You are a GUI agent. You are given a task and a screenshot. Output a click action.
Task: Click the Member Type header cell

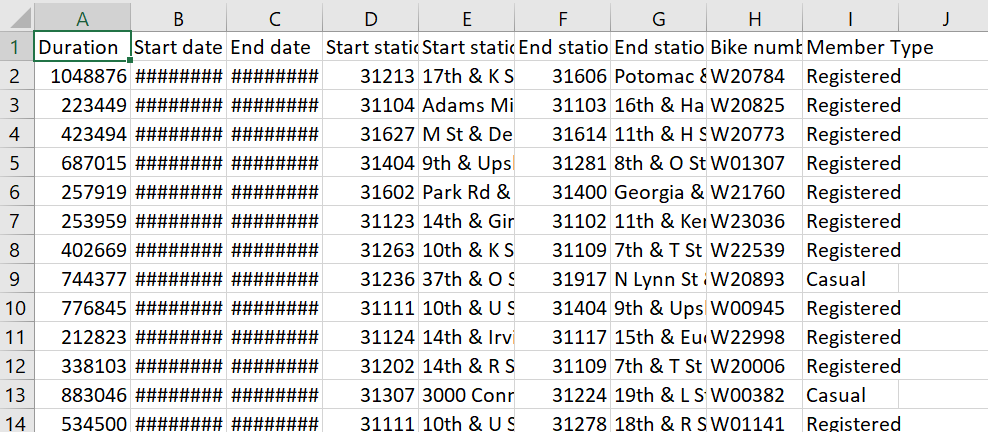click(x=851, y=47)
